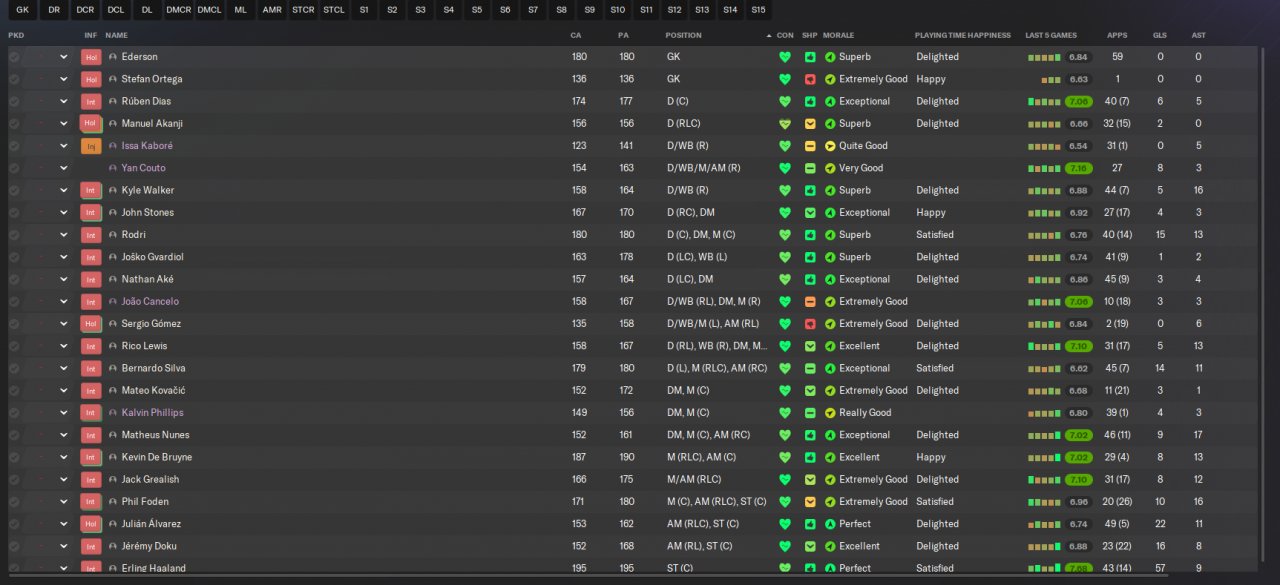Click Issa Kaboré's yellow match sharpness icon
This screenshot has height=585, width=1280.
(810, 146)
